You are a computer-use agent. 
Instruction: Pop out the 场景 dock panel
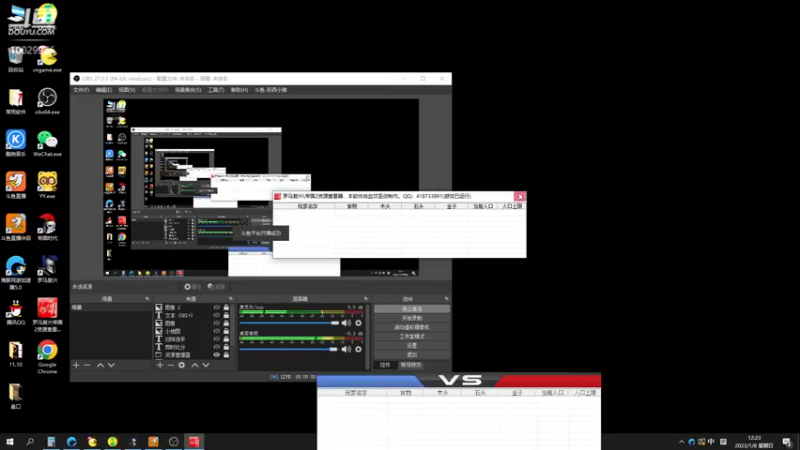147,299
